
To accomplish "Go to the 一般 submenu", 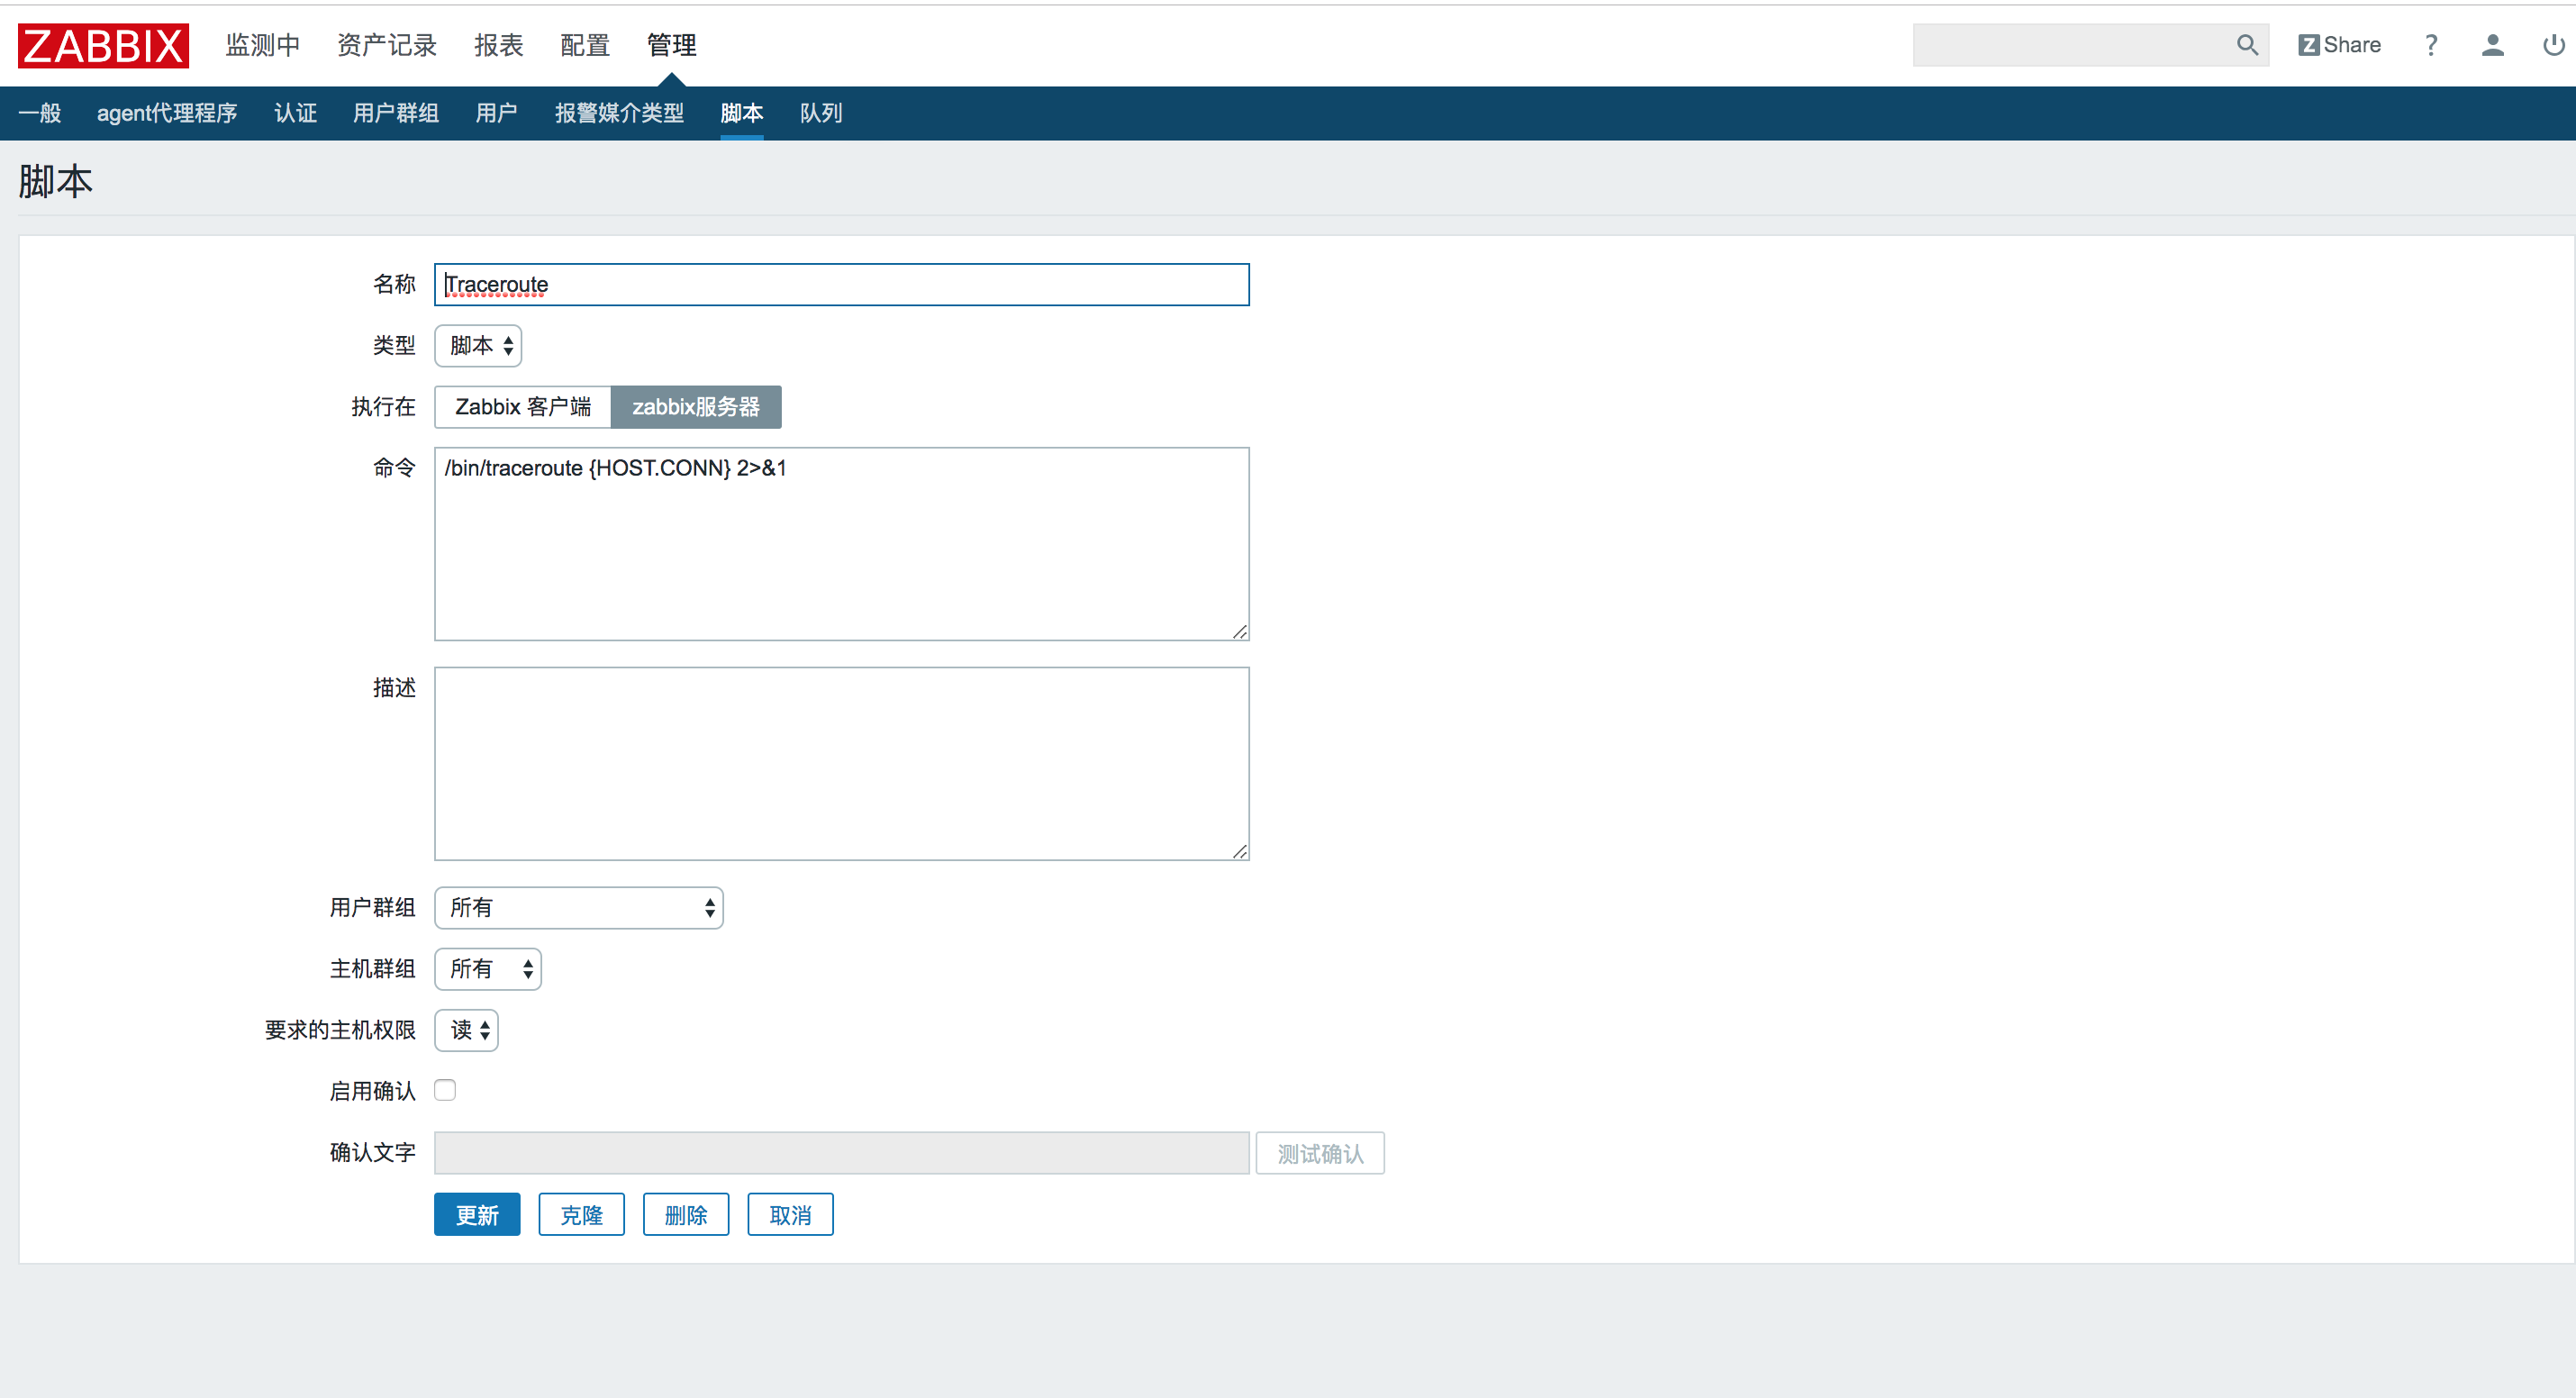I will click(40, 113).
